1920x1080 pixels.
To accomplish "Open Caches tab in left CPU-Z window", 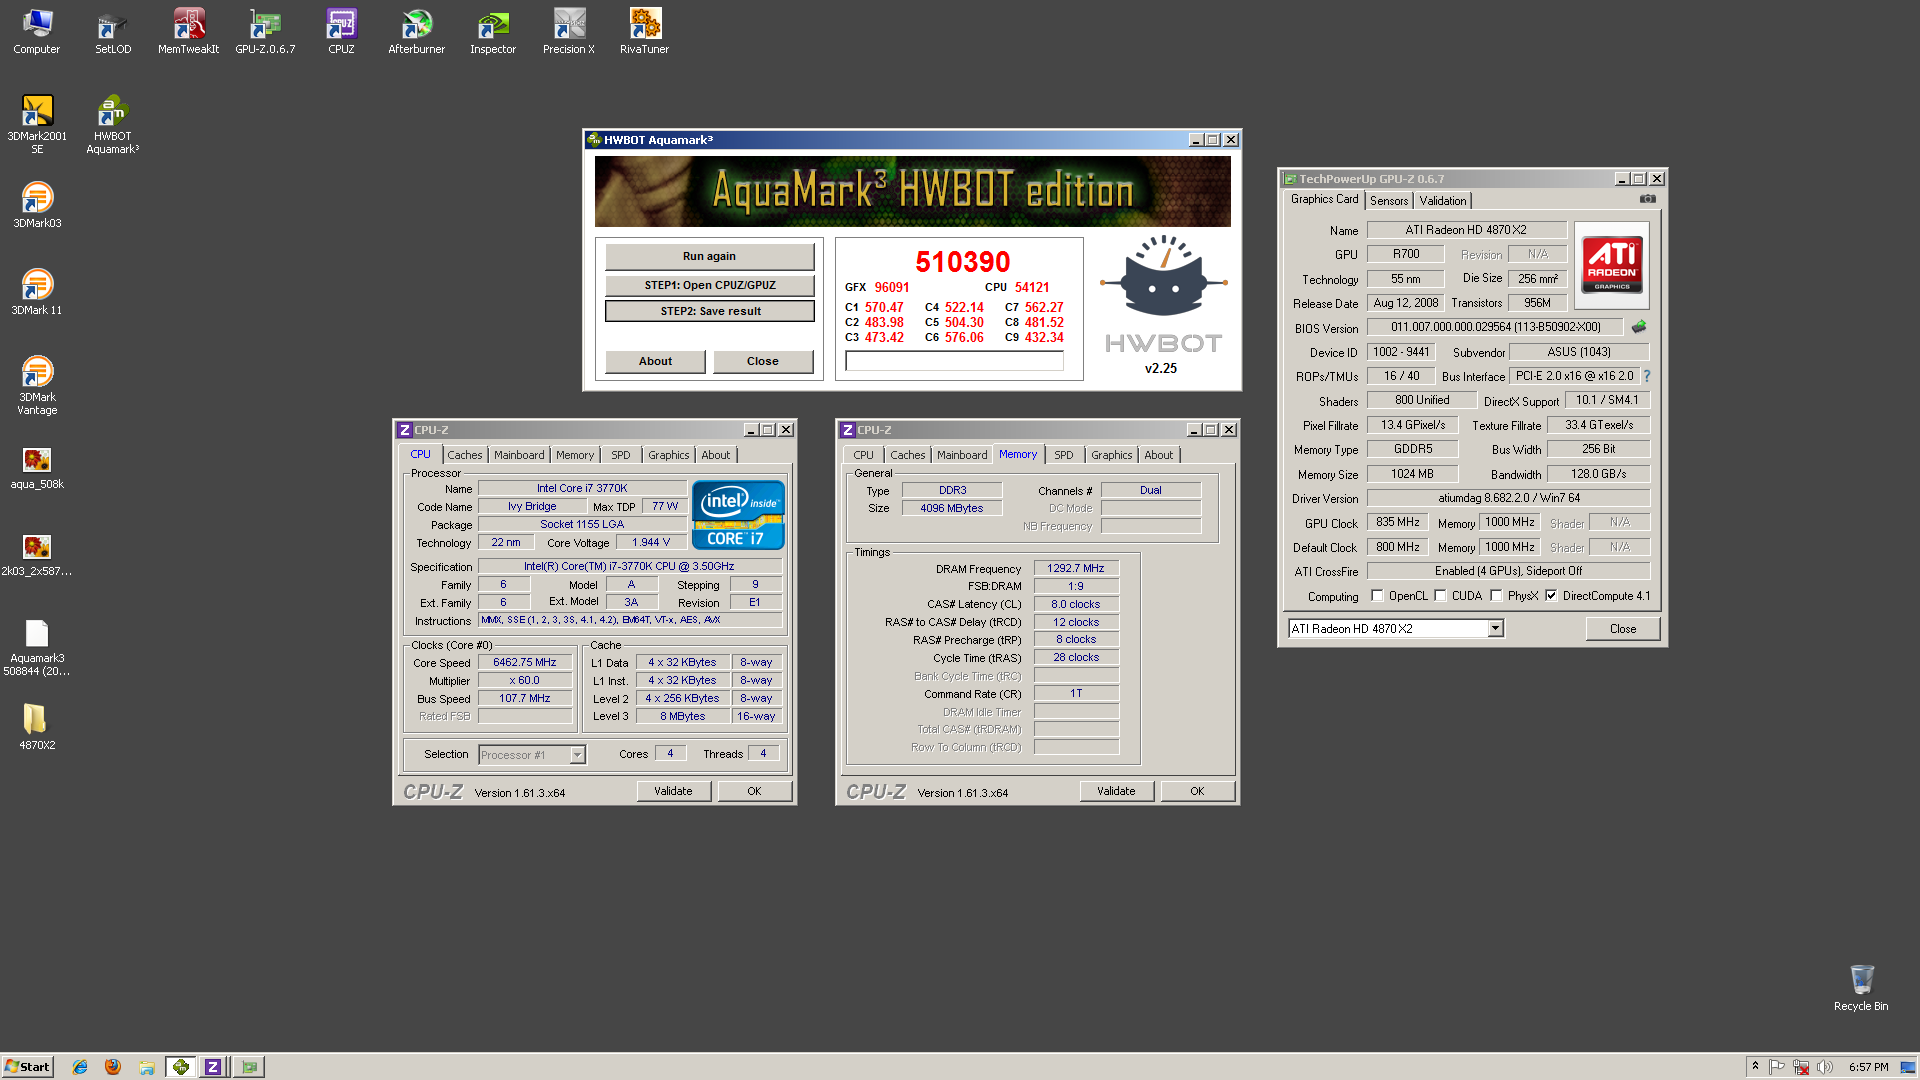I will click(x=464, y=455).
